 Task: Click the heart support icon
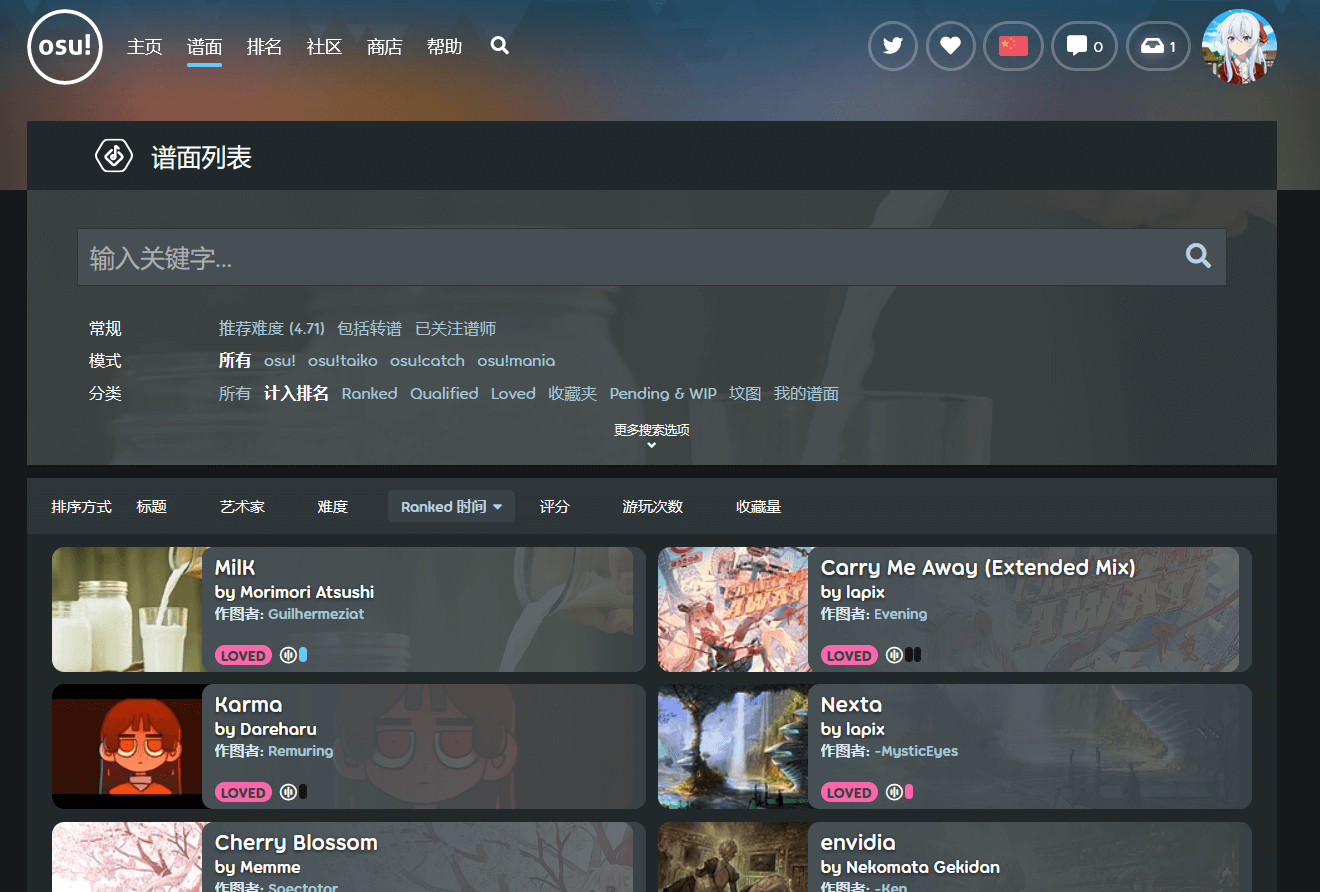pyautogui.click(x=951, y=46)
